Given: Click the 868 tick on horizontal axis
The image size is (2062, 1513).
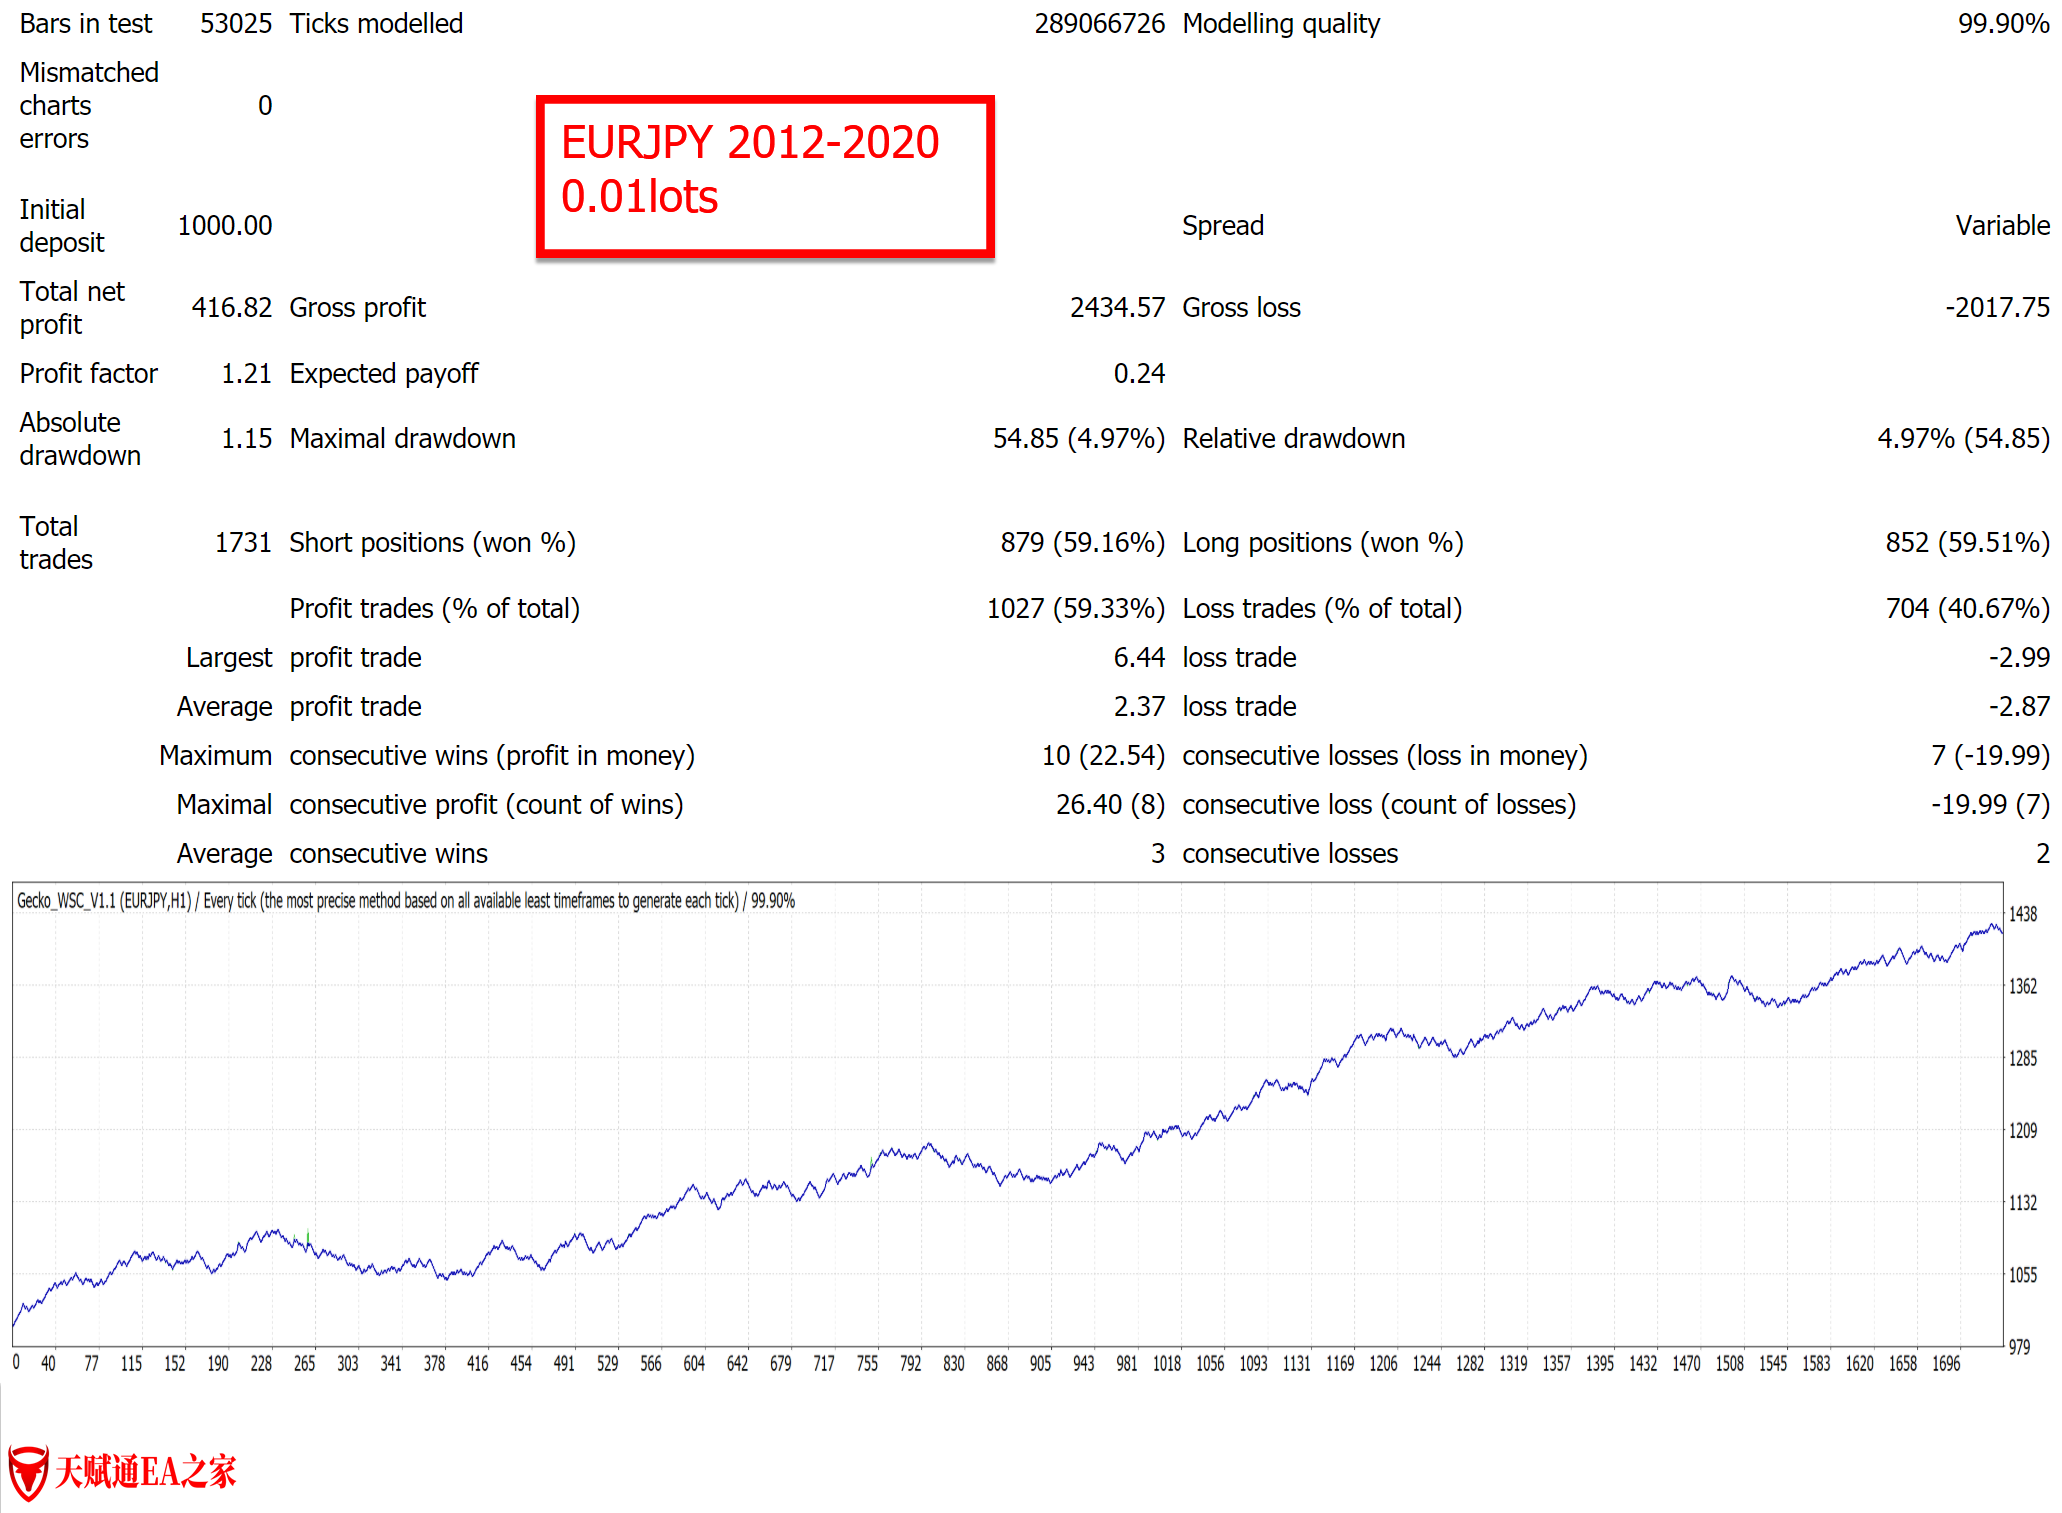Looking at the screenshot, I should click(996, 1364).
